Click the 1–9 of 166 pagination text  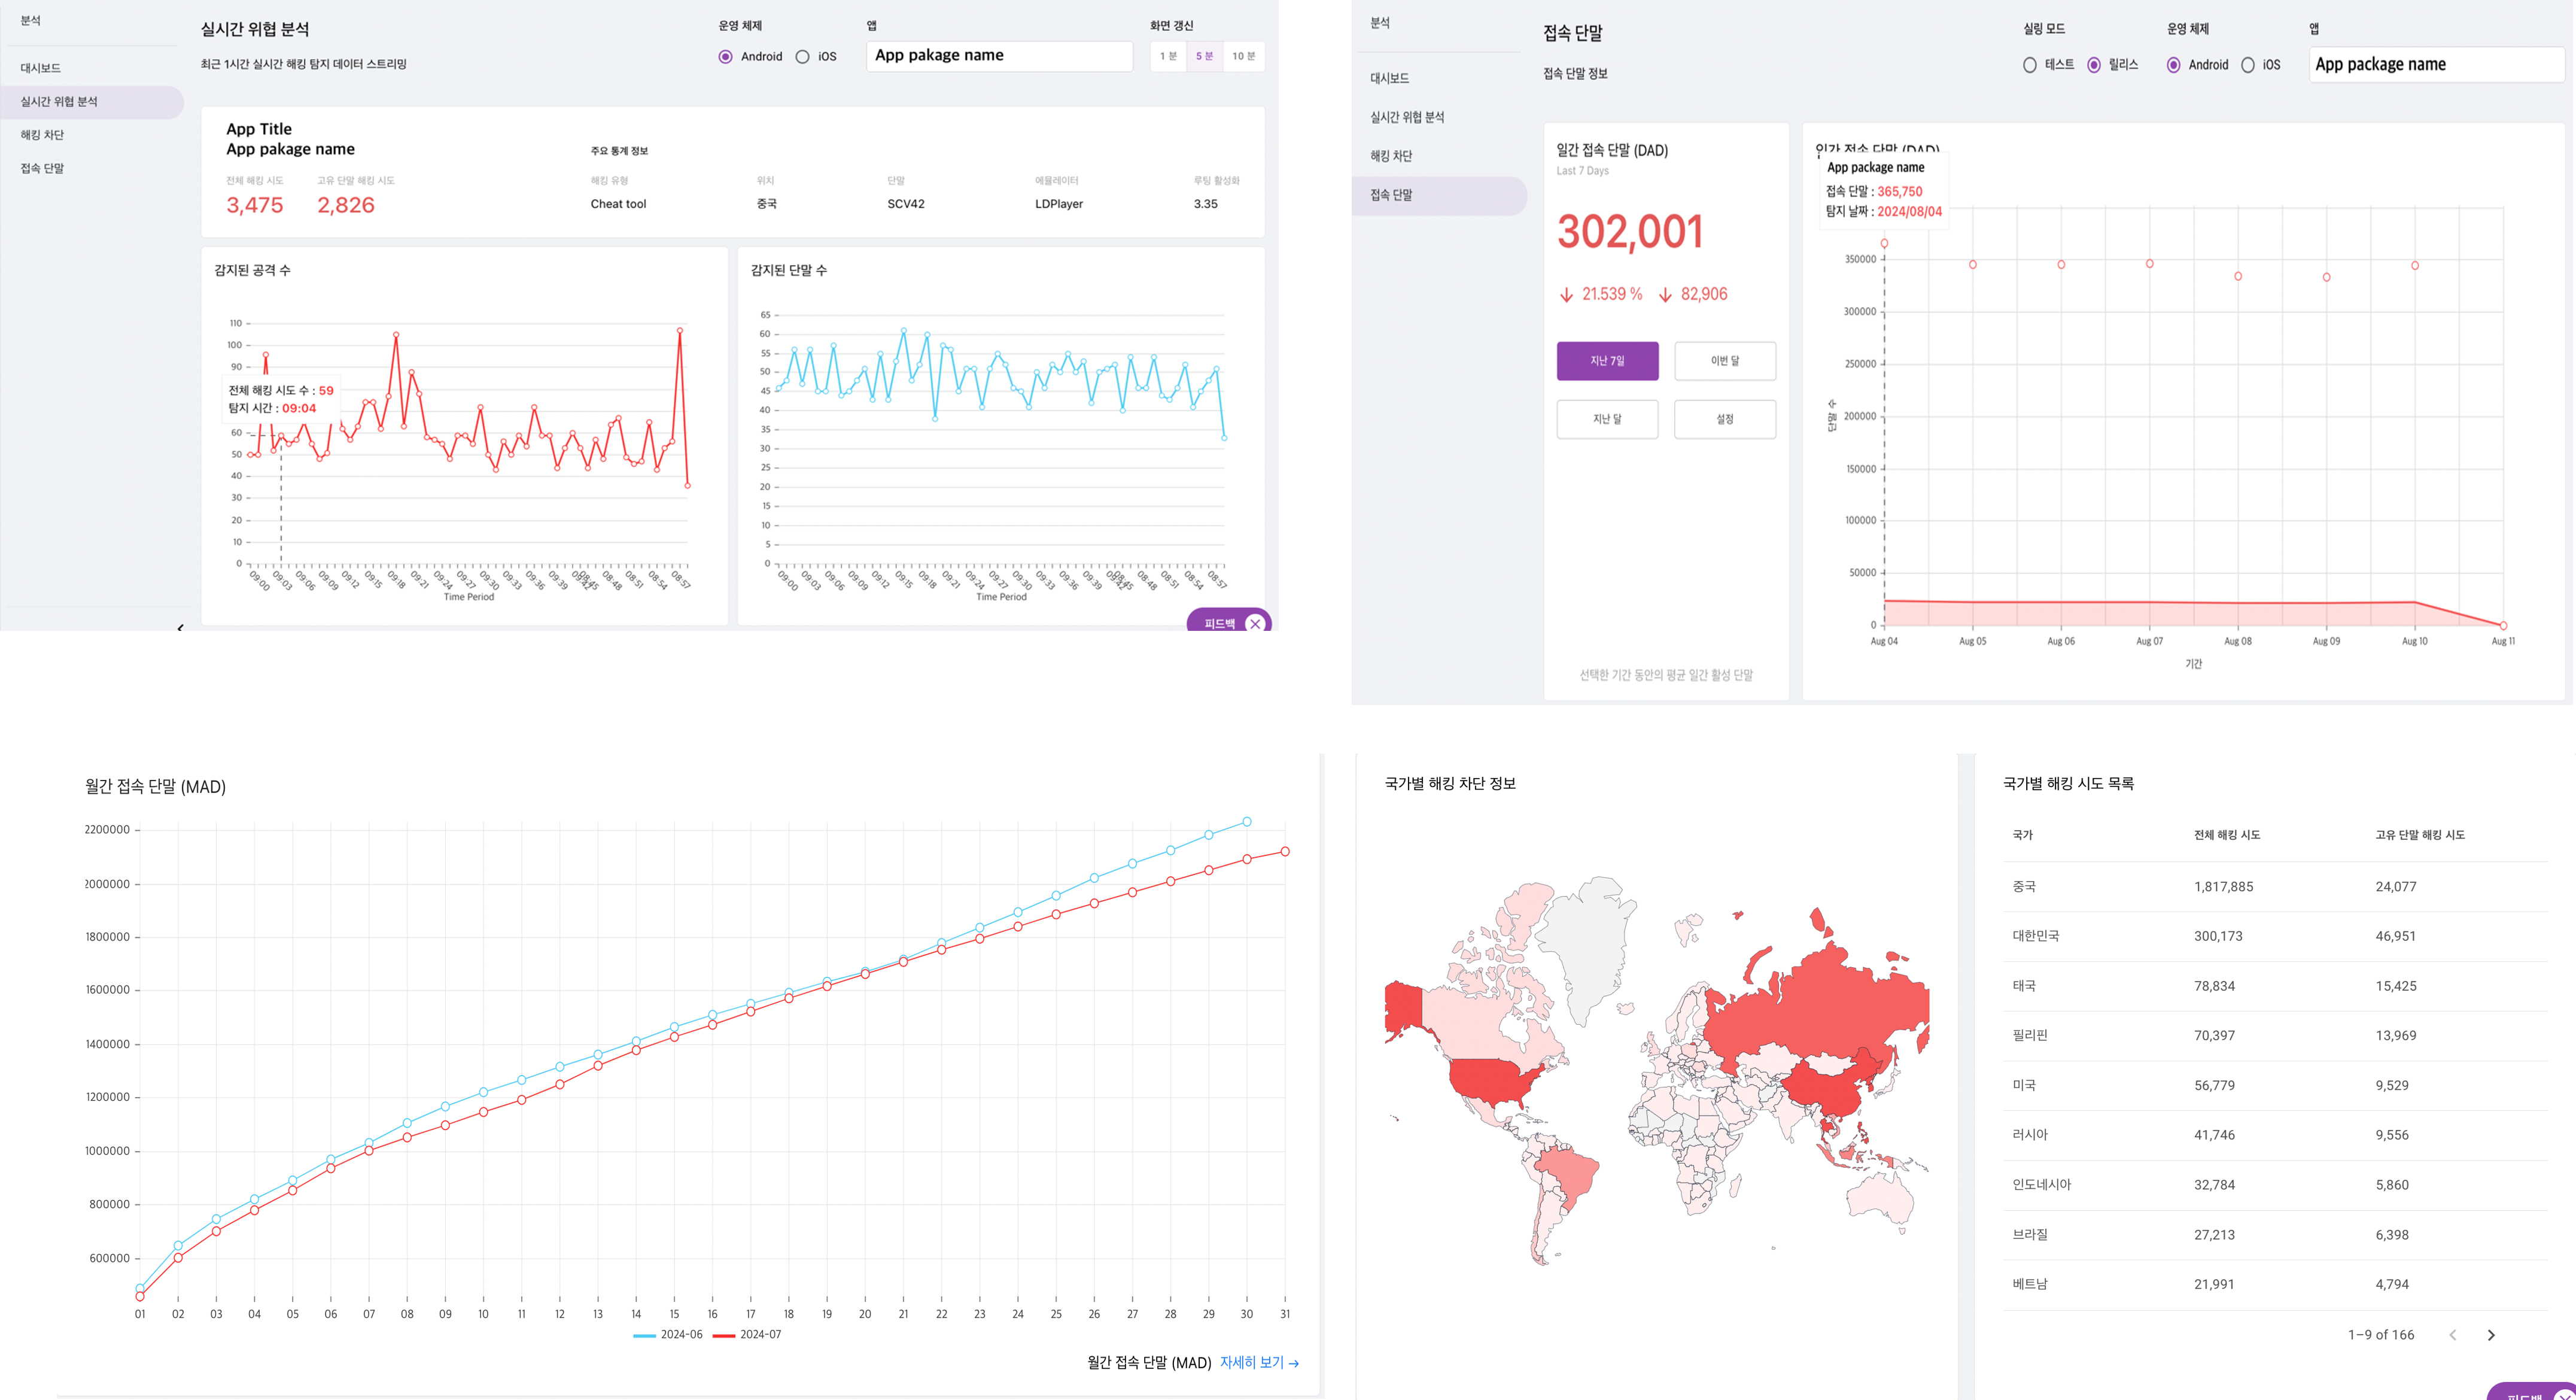[2381, 1335]
